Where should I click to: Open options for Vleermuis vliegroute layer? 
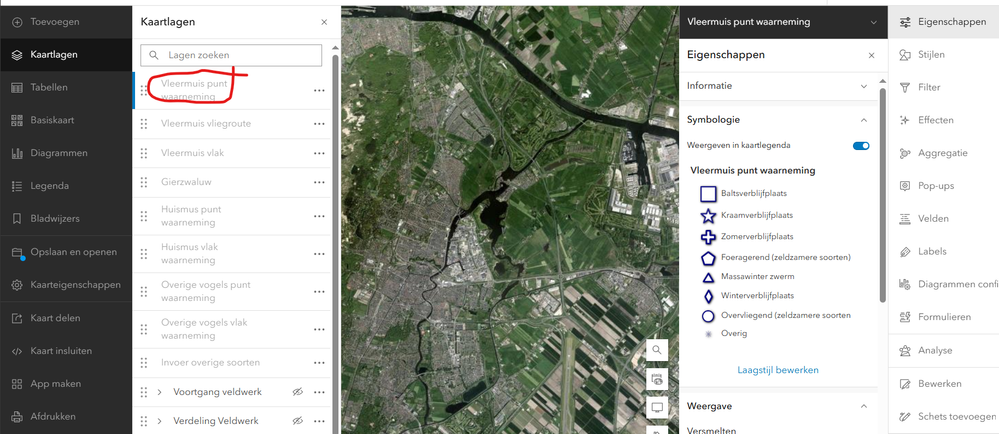click(x=319, y=124)
